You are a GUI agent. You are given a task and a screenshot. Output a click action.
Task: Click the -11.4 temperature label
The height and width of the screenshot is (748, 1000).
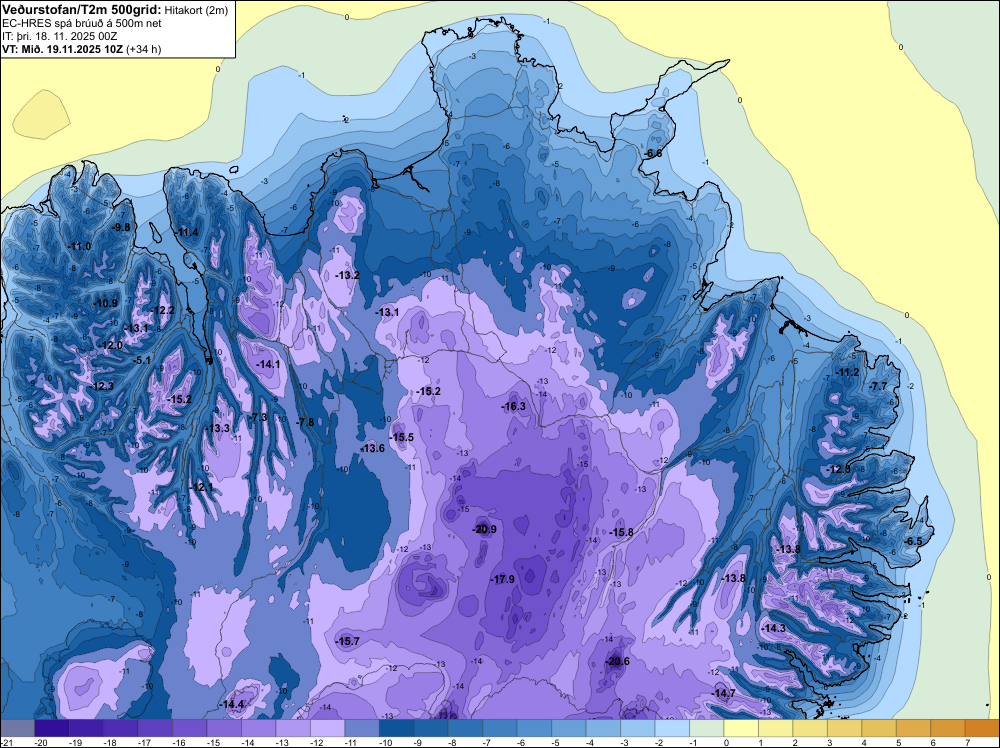coord(186,232)
